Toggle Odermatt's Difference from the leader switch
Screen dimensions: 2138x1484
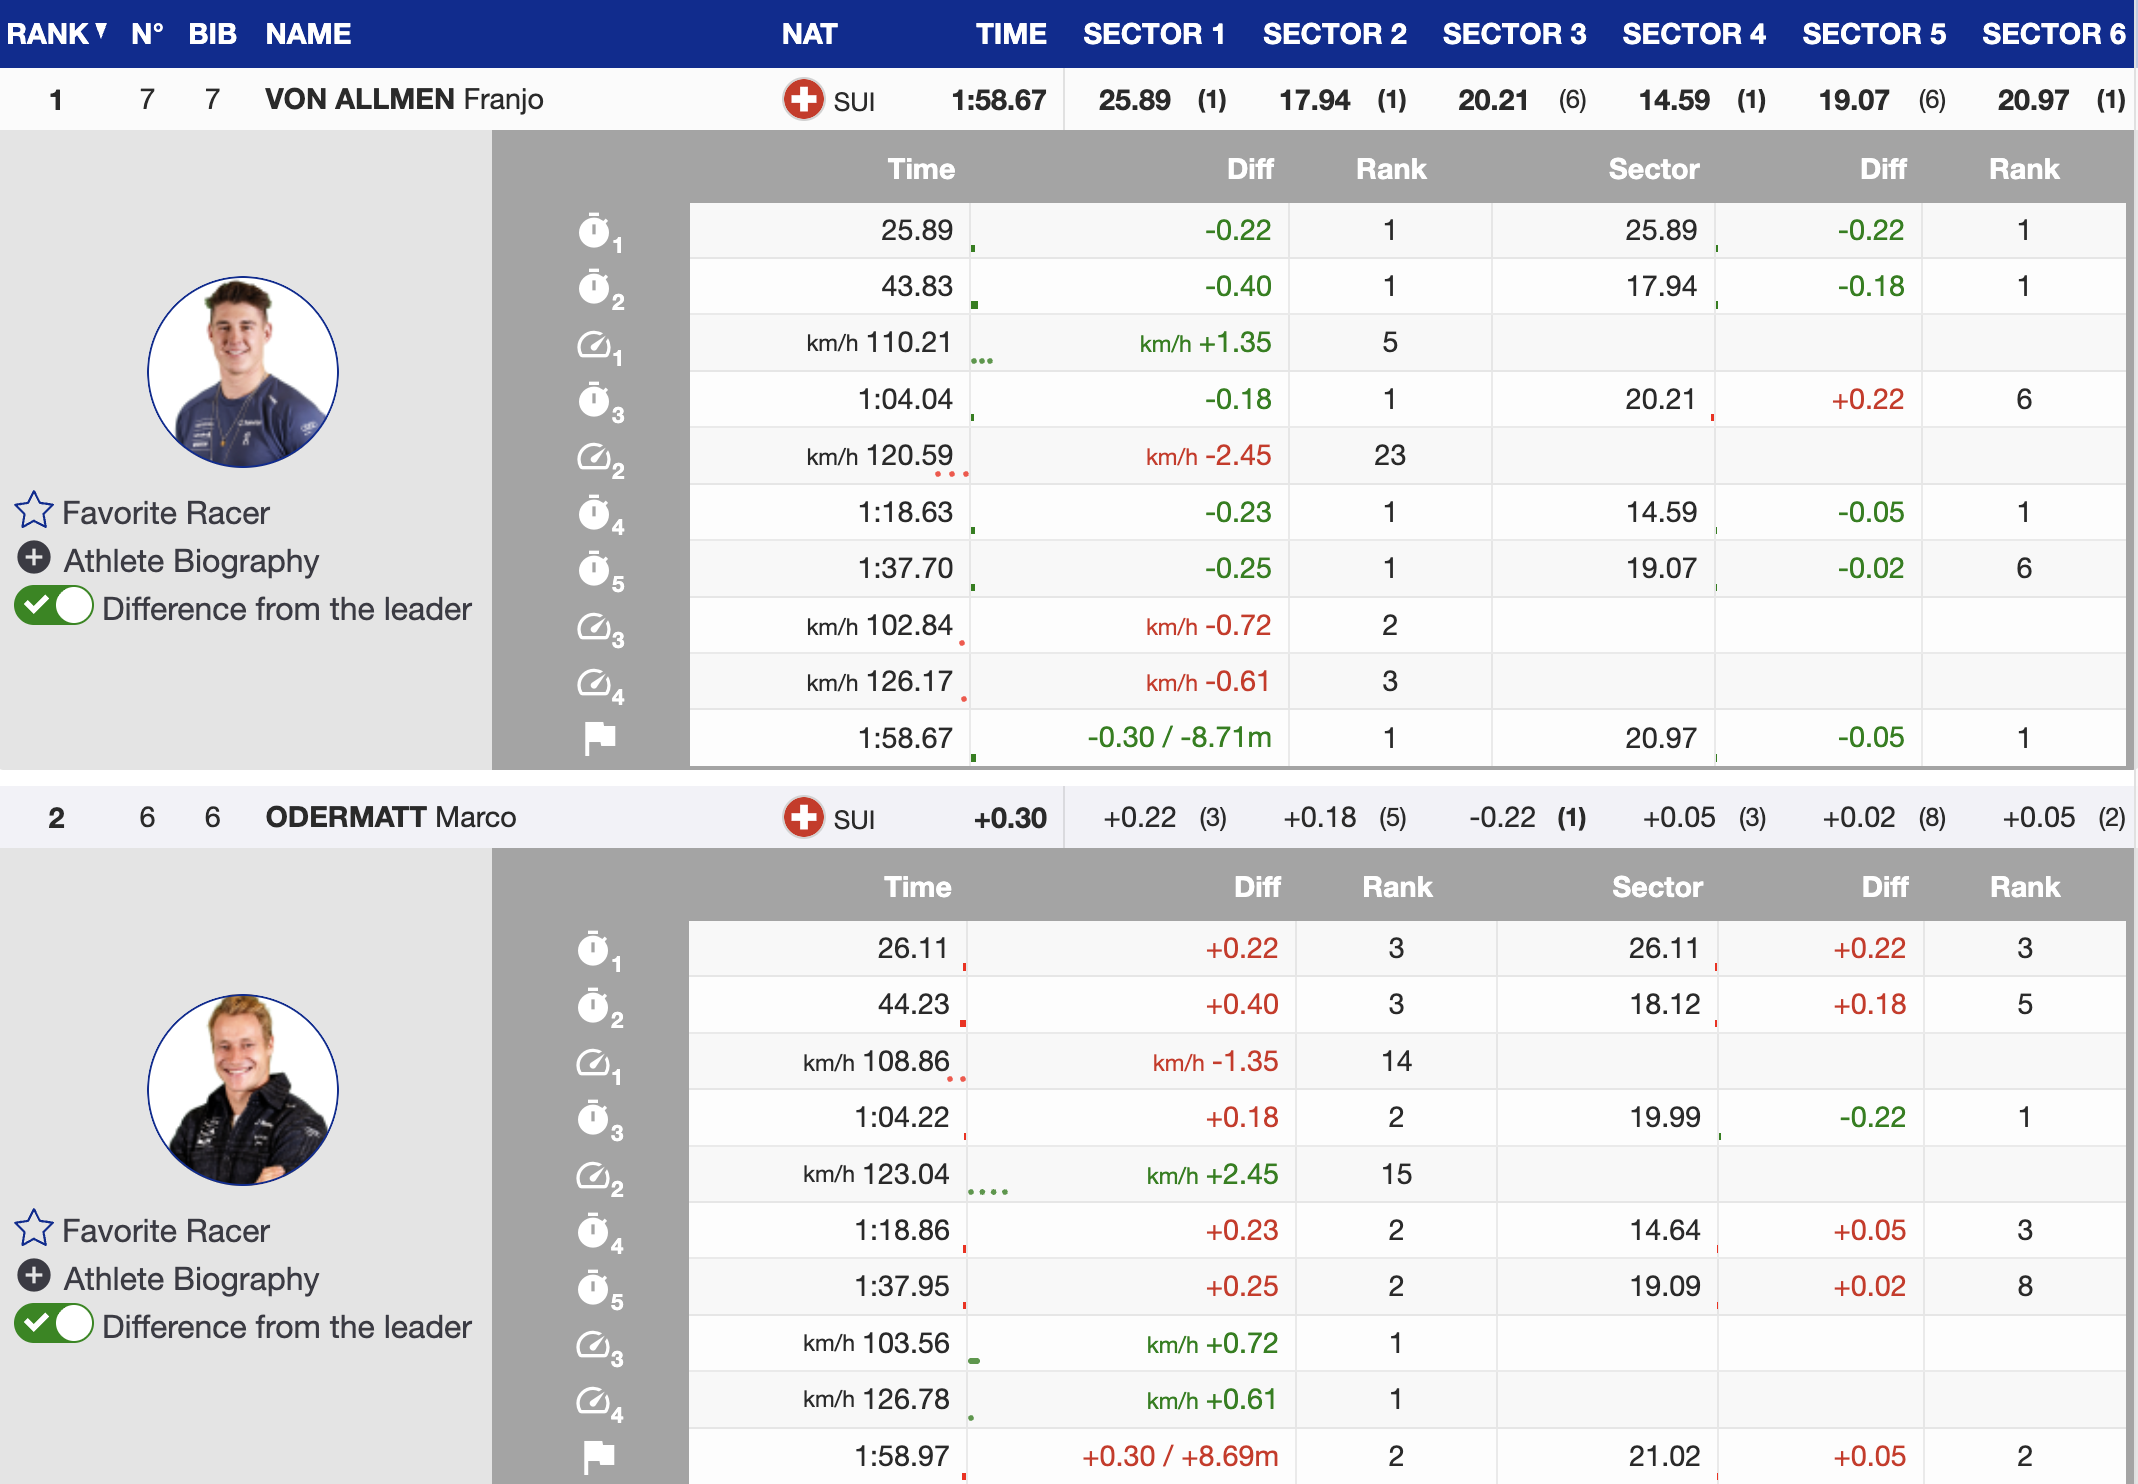54,1324
